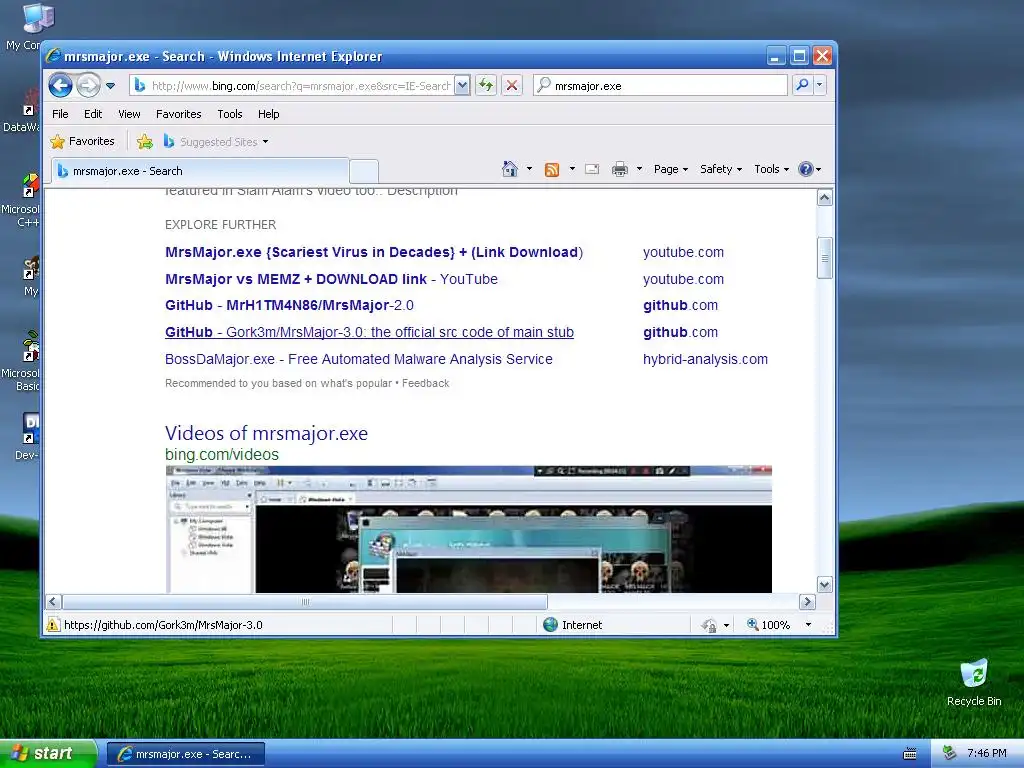Screen dimensions: 1024x768
Task: Click the Internet zone globe icon
Action: (551, 625)
